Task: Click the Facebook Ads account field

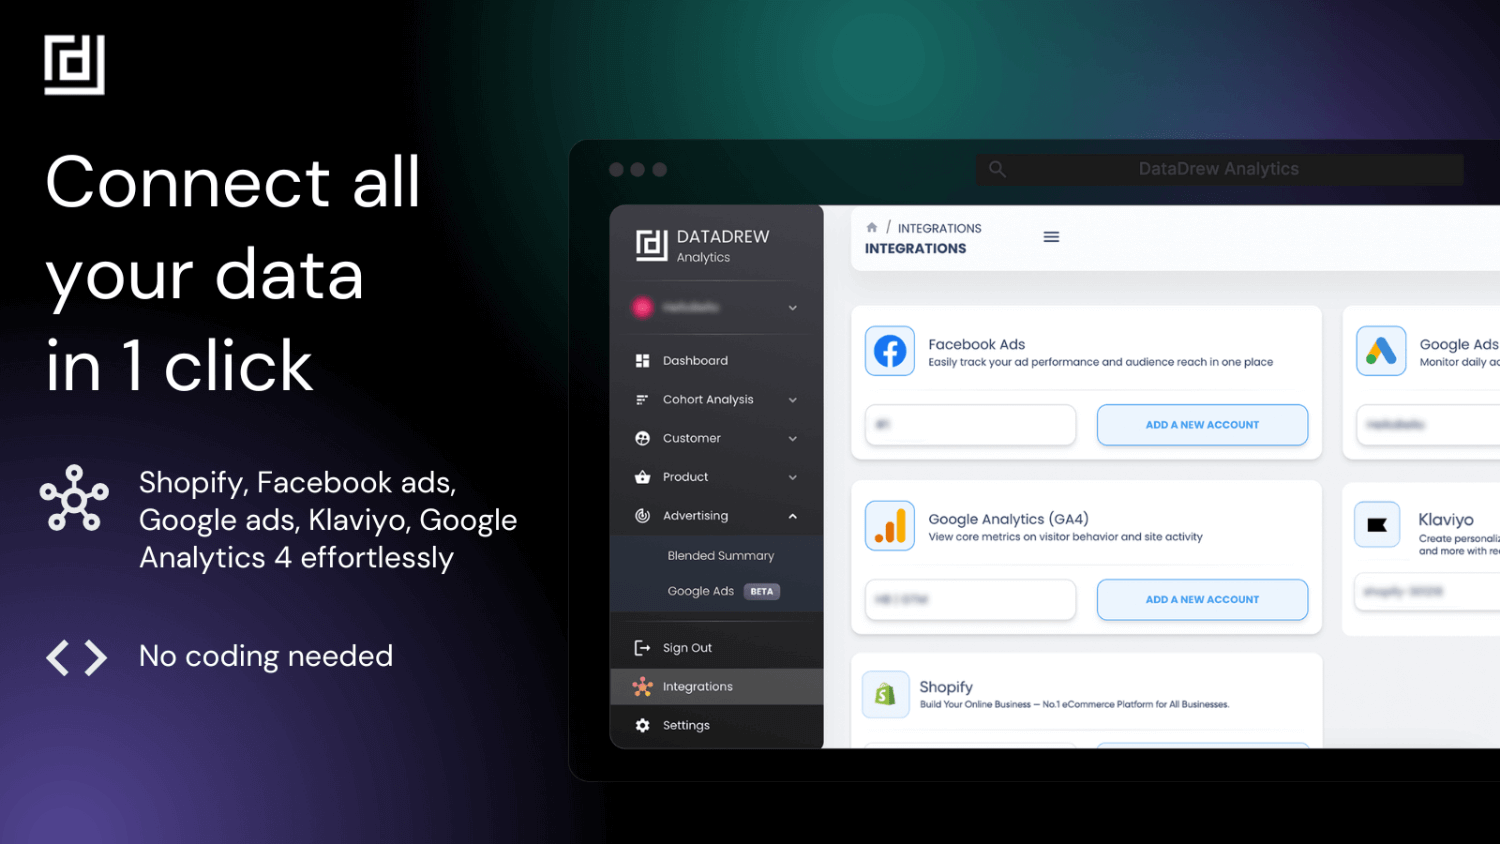Action: click(x=970, y=425)
